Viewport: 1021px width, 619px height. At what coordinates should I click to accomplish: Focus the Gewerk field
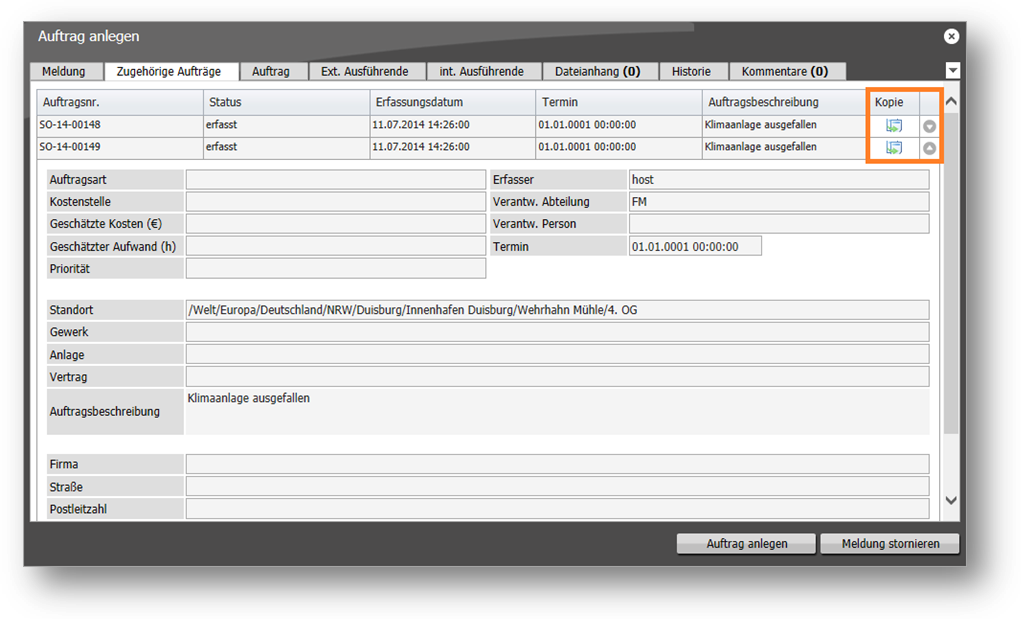click(557, 332)
